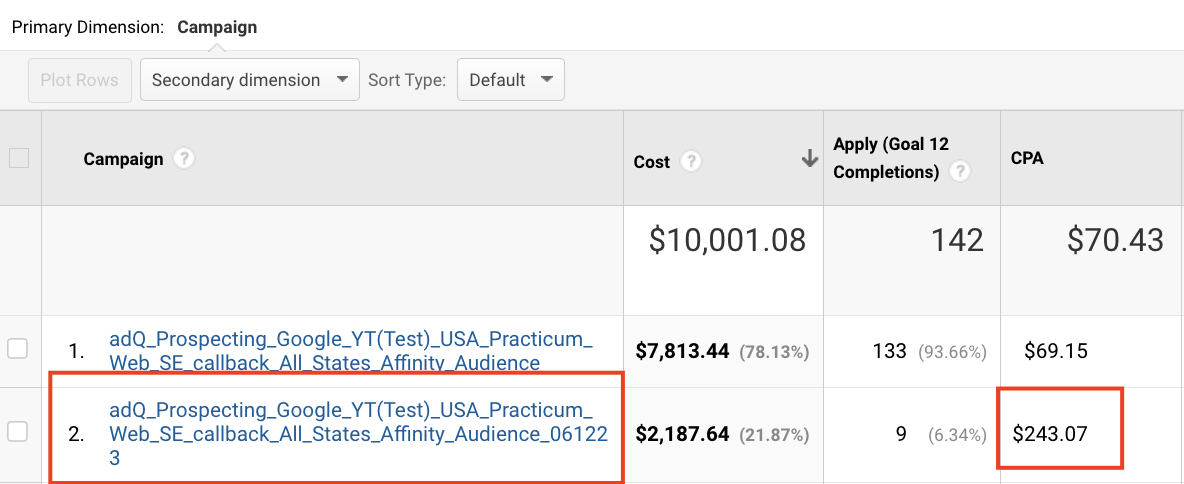Click the total cost $10,001.08 cell
The height and width of the screenshot is (484, 1184).
(x=727, y=240)
